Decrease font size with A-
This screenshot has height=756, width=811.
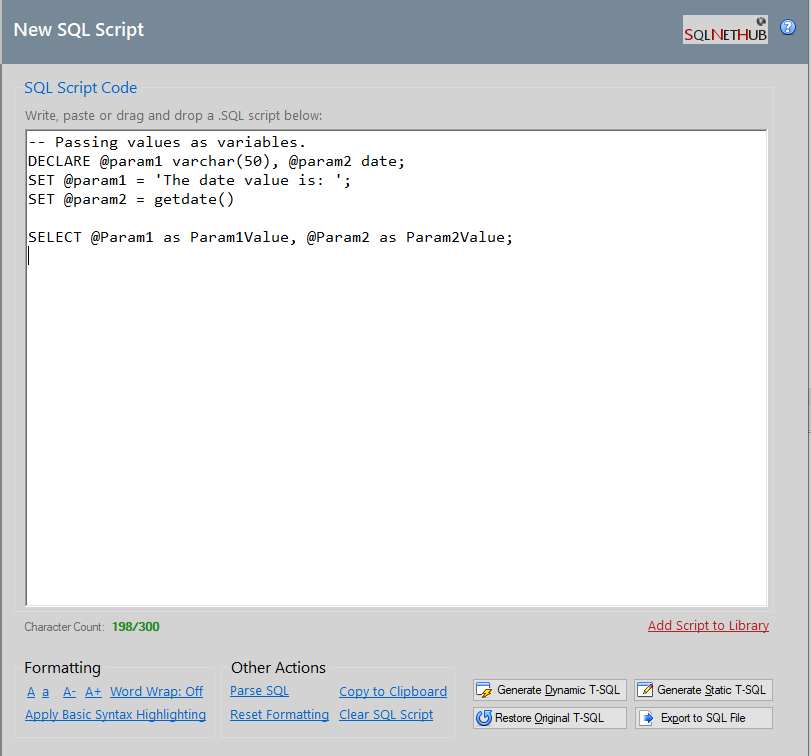[69, 691]
